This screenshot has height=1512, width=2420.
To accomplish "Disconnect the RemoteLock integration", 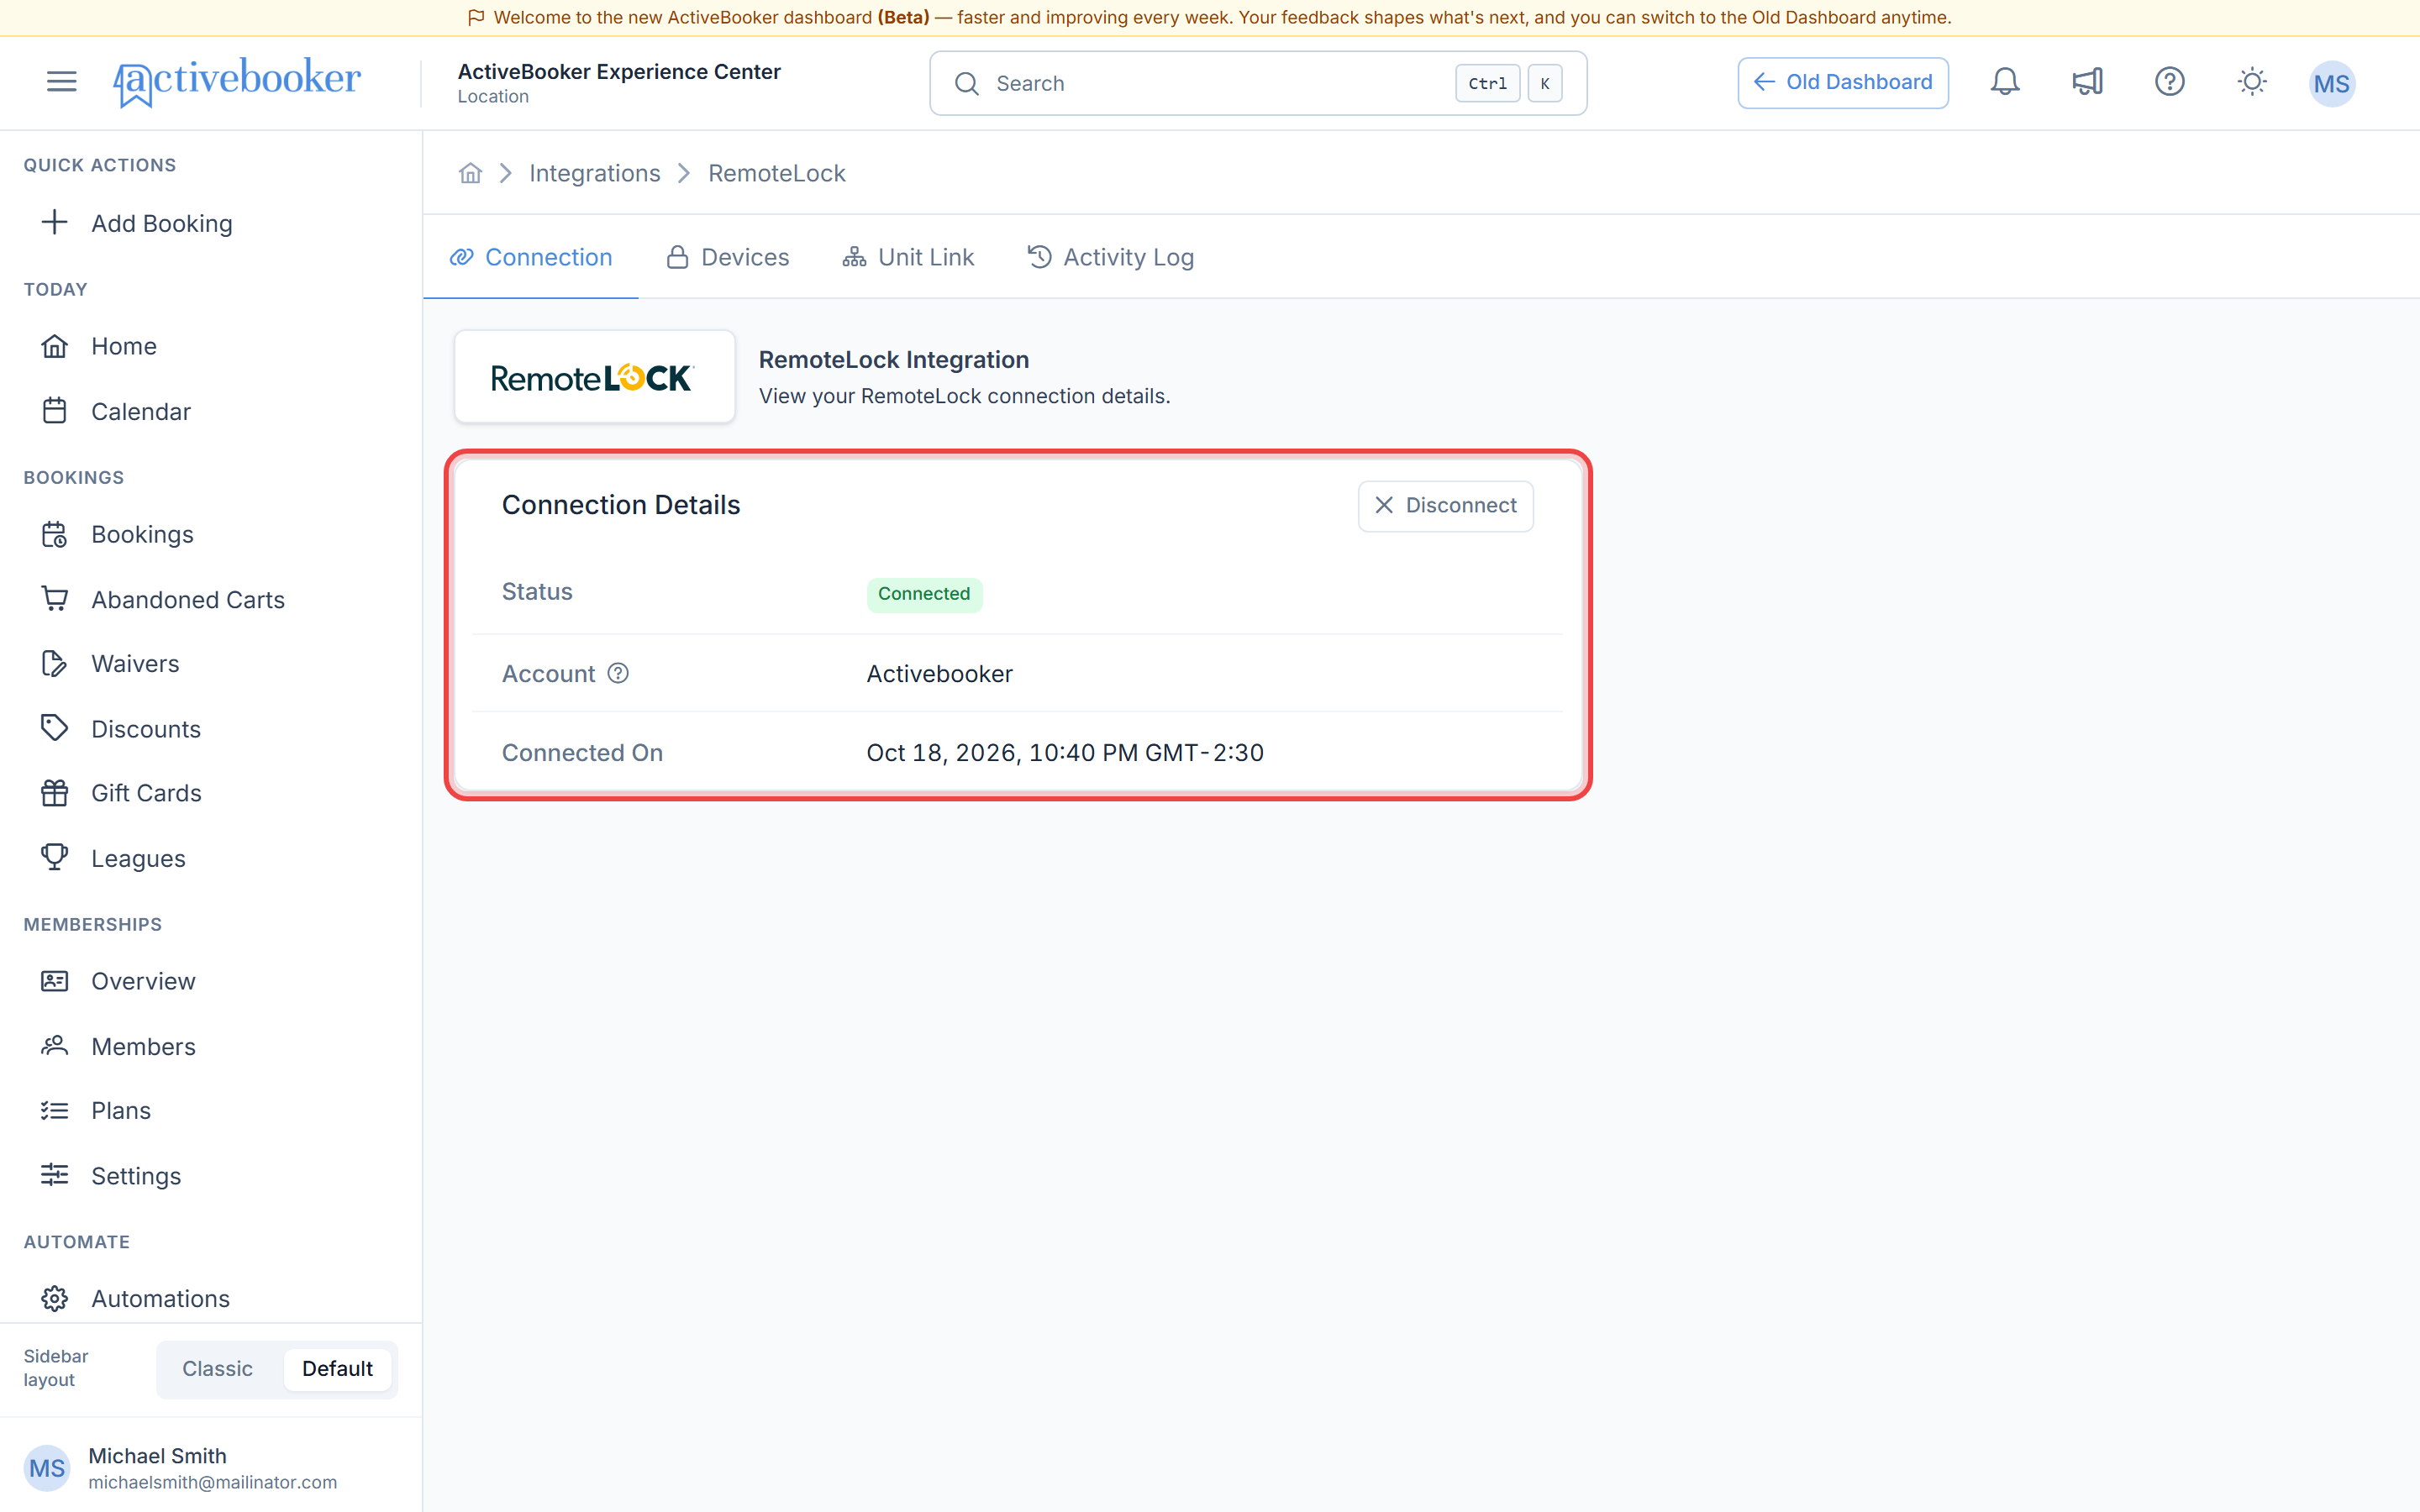I will (x=1445, y=505).
